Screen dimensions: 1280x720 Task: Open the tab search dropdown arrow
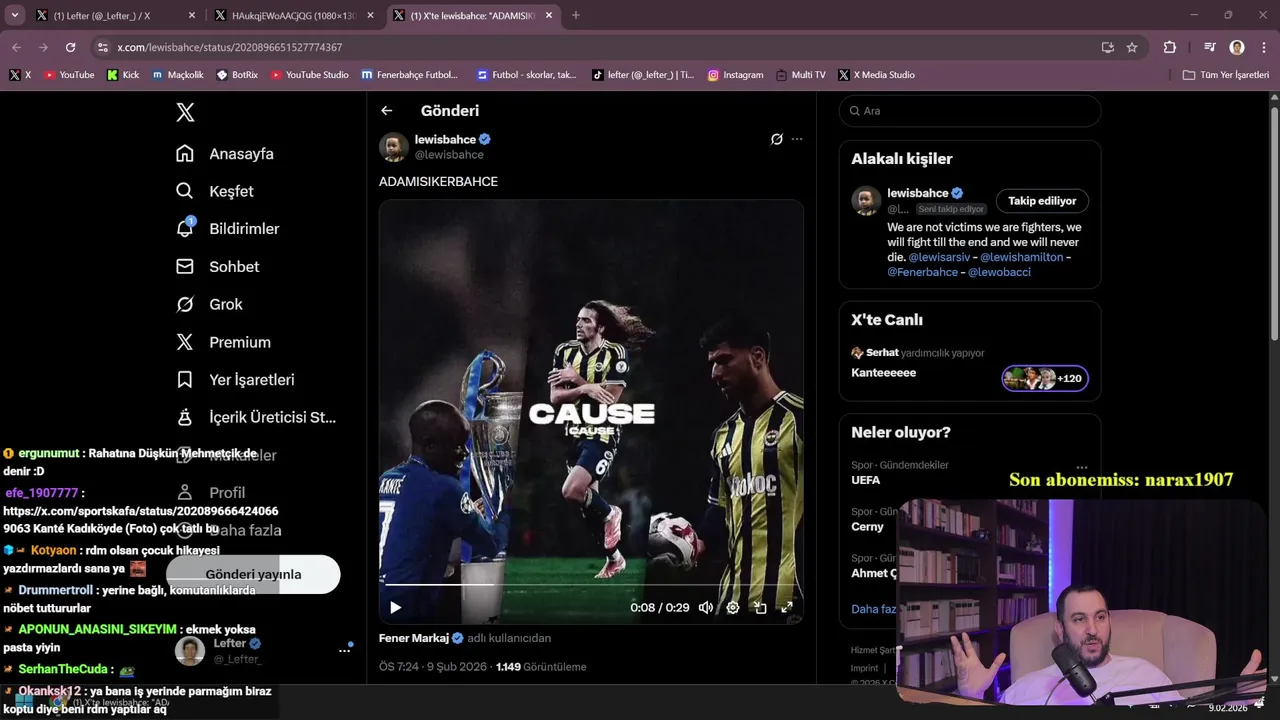[x=14, y=15]
